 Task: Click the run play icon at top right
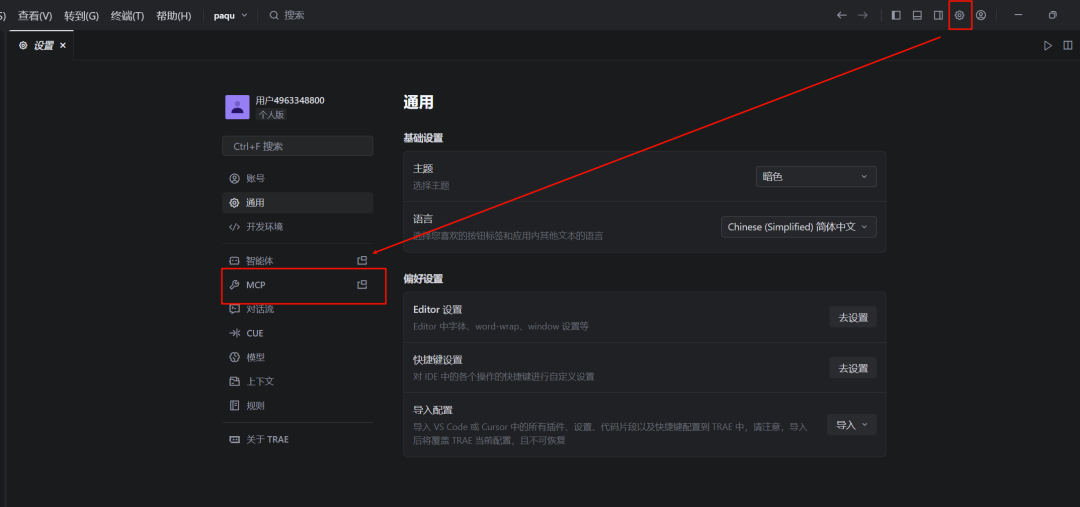click(1048, 45)
